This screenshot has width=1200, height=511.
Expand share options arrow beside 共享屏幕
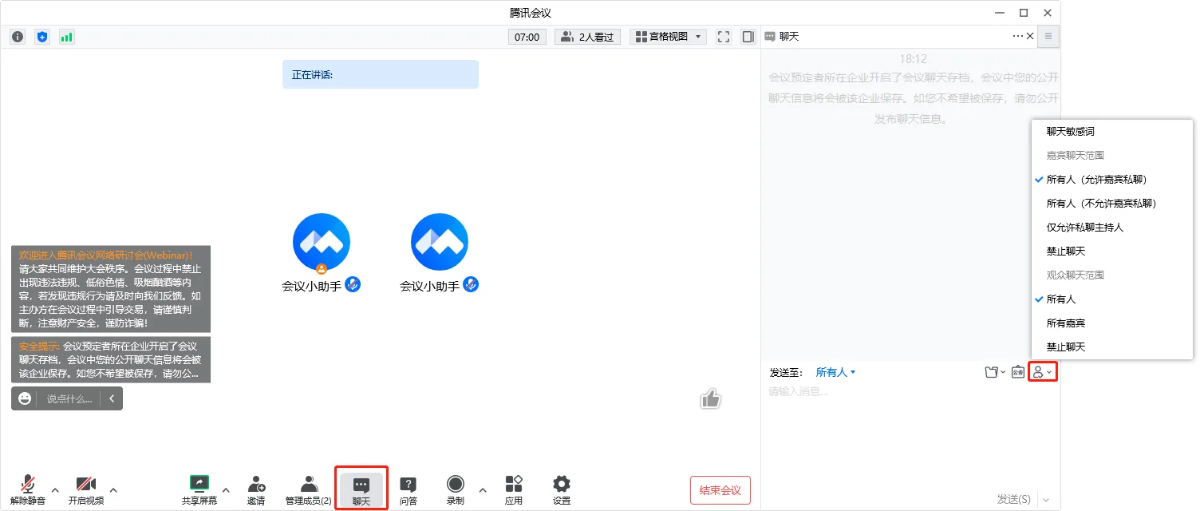[x=226, y=490]
